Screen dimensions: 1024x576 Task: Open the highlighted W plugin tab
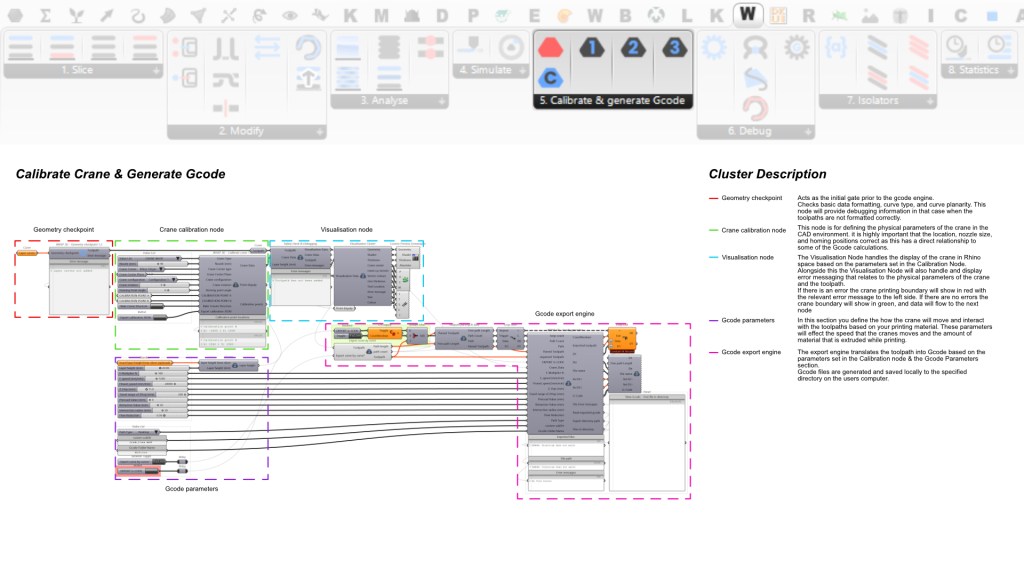(x=746, y=15)
